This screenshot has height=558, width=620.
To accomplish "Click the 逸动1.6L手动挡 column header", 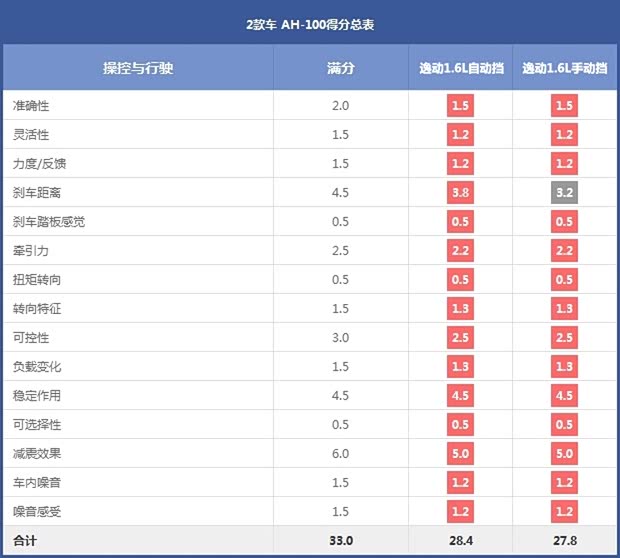I will click(564, 68).
